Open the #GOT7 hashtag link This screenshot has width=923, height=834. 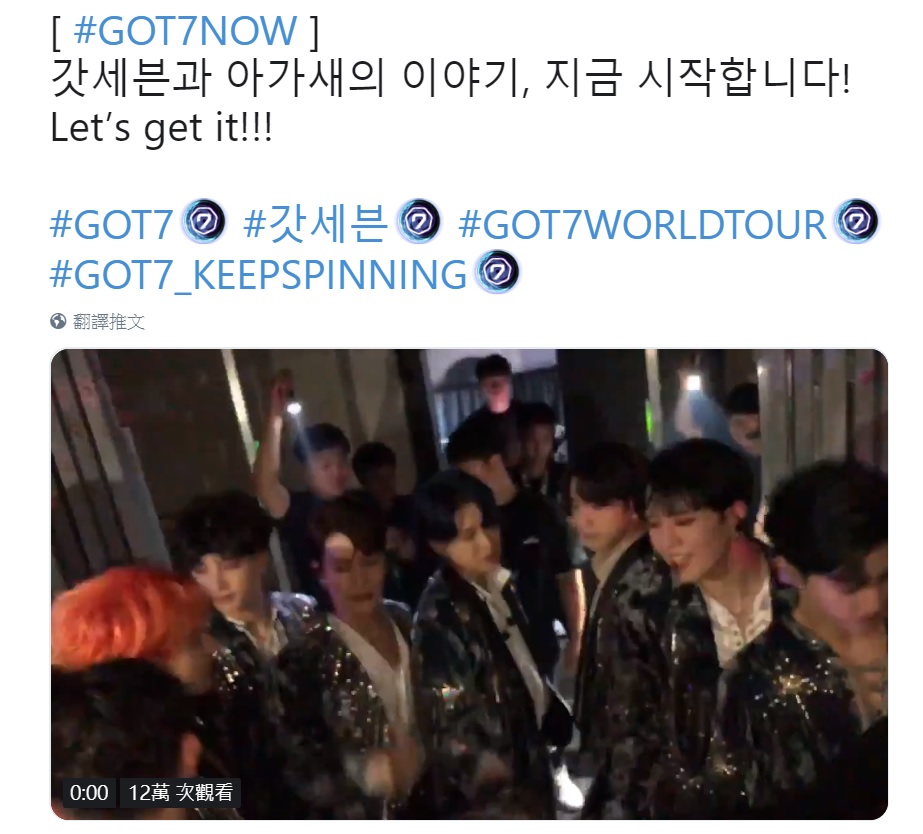coord(112,224)
